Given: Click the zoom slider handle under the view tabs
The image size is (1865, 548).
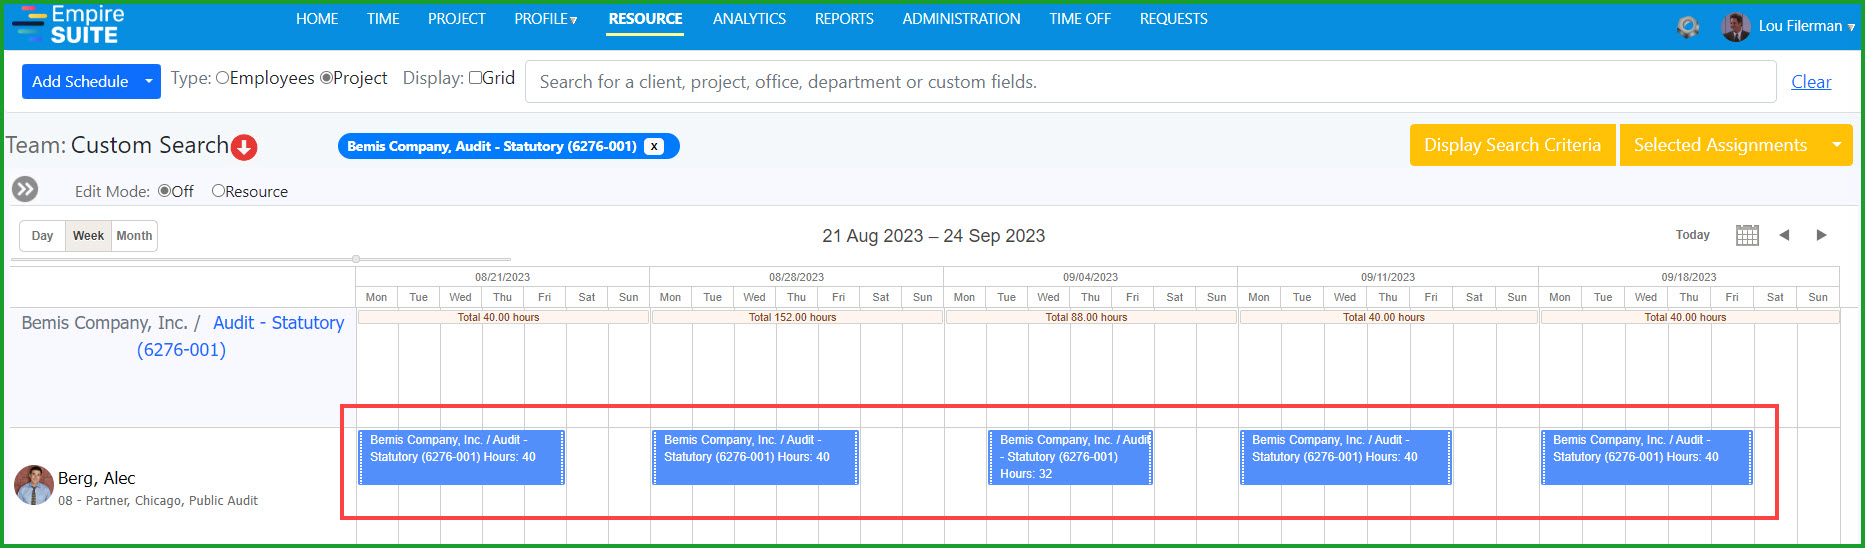Looking at the screenshot, I should tap(356, 259).
